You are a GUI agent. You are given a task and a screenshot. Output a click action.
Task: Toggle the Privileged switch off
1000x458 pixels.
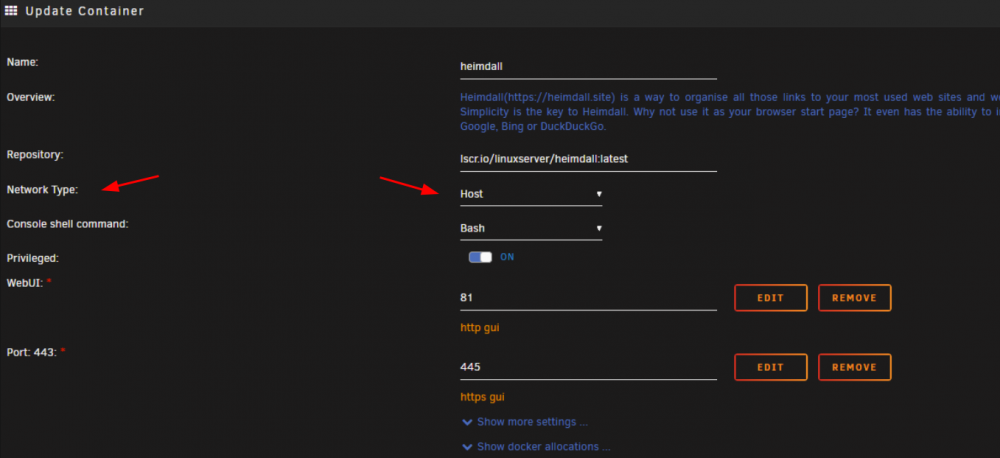pyautogui.click(x=480, y=257)
